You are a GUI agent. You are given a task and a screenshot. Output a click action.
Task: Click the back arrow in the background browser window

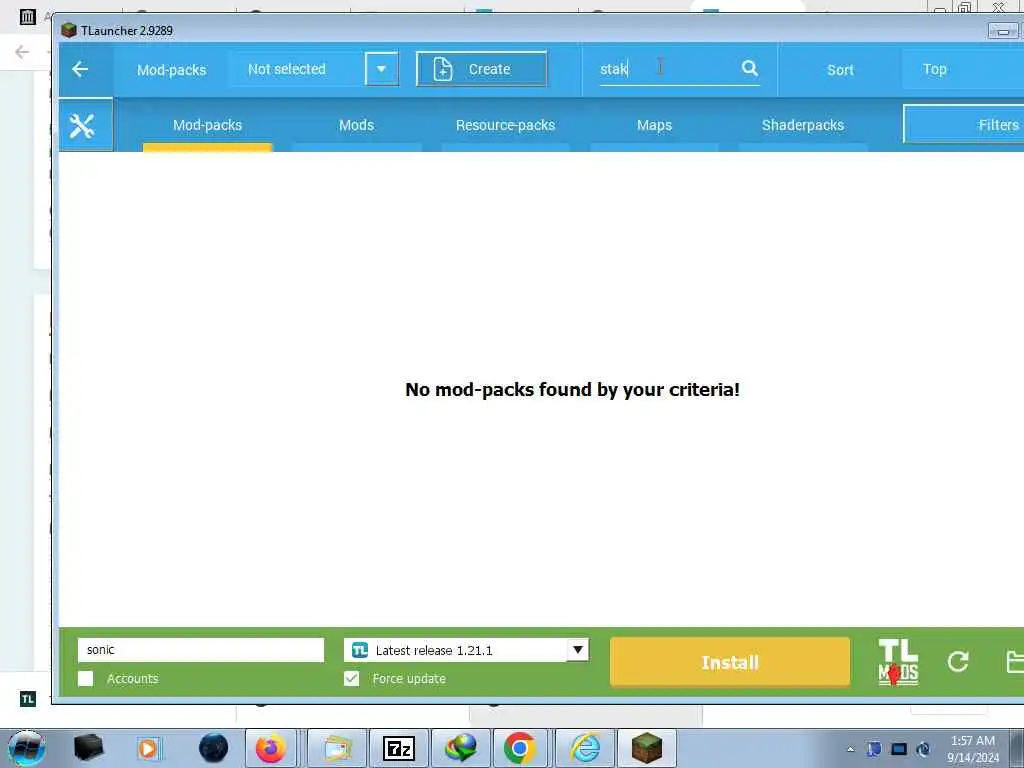(x=22, y=52)
